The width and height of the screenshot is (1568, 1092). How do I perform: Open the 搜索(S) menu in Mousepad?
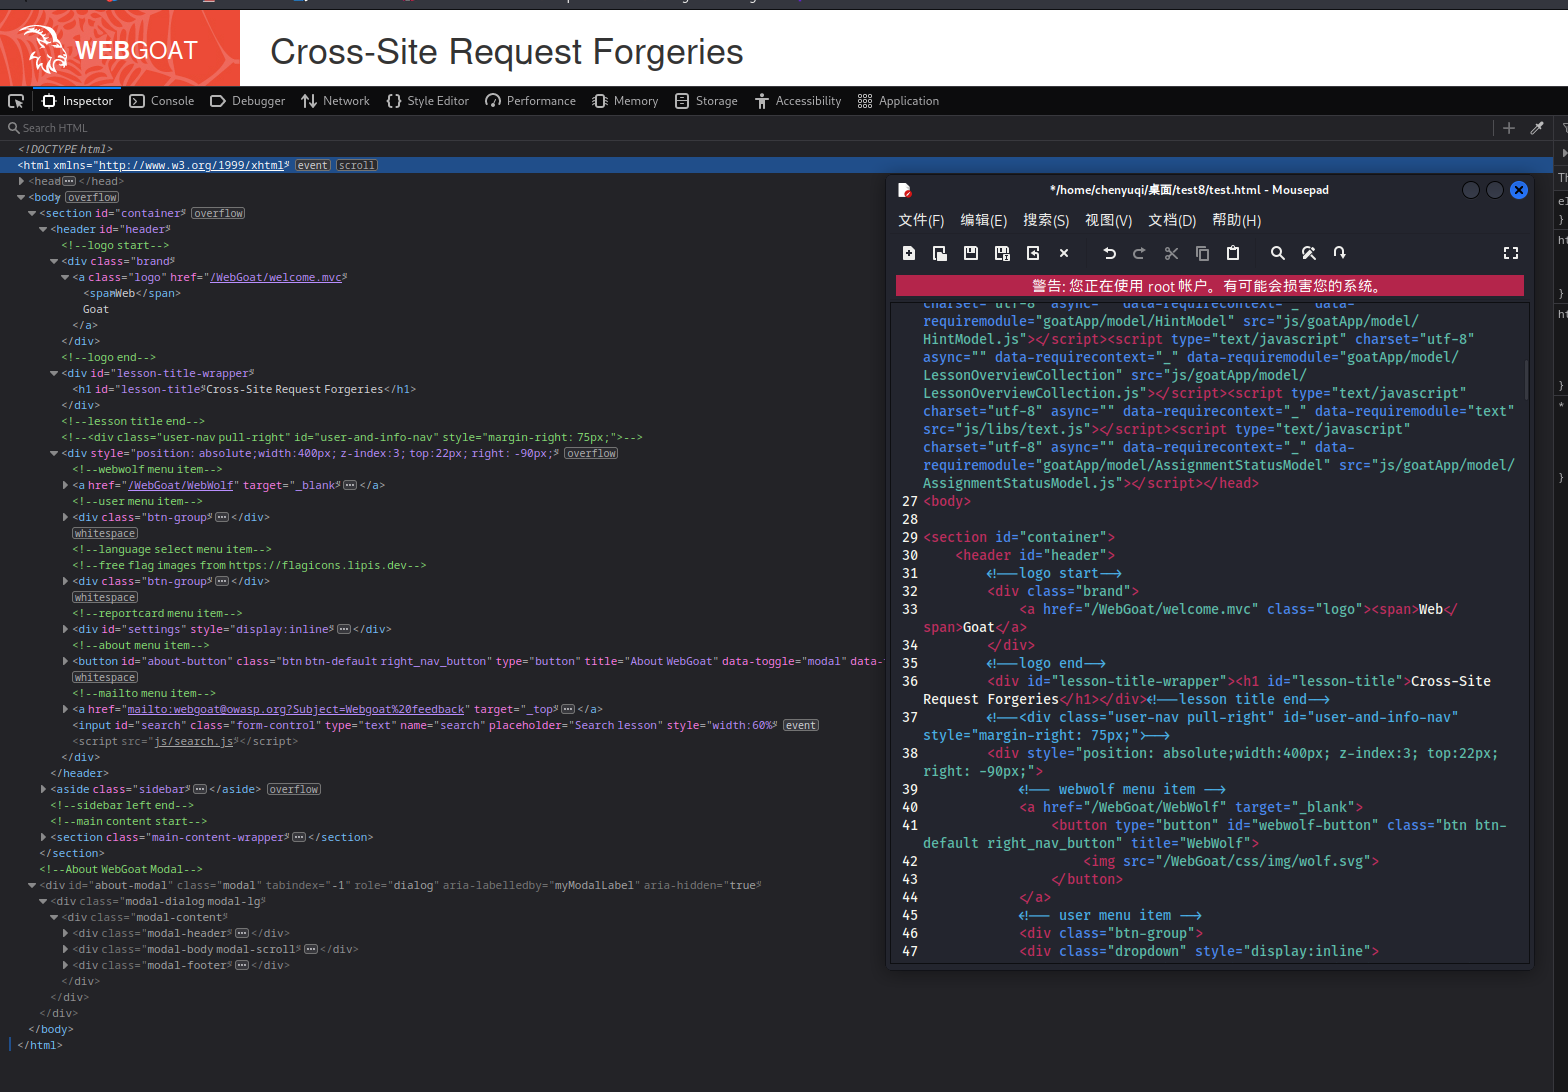[x=1045, y=220]
